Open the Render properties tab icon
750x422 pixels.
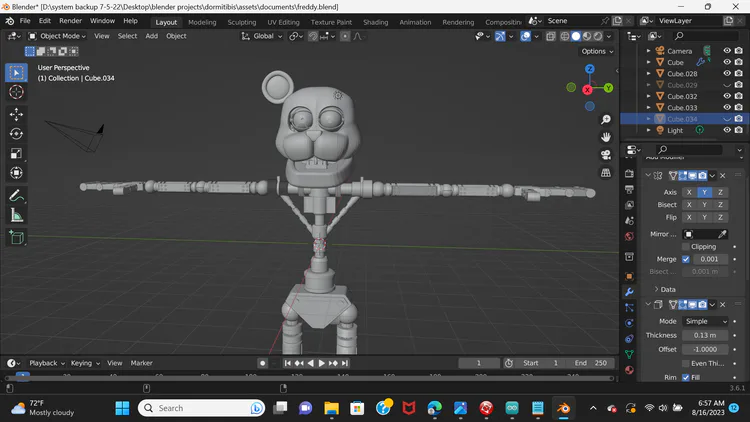629,174
